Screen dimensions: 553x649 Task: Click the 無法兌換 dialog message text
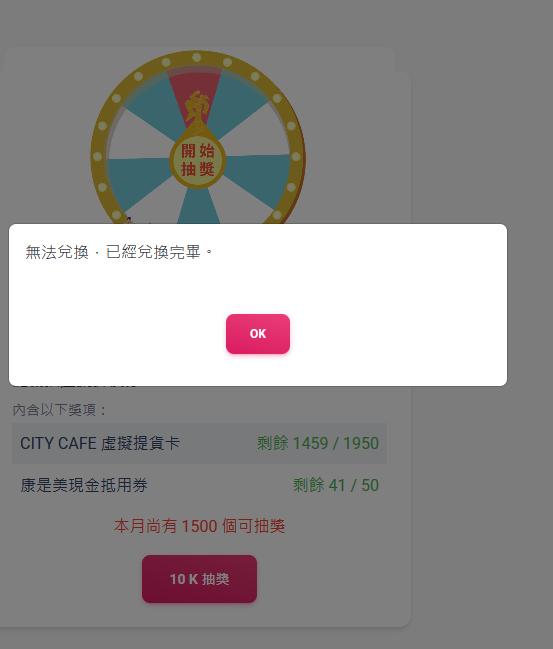[119, 252]
